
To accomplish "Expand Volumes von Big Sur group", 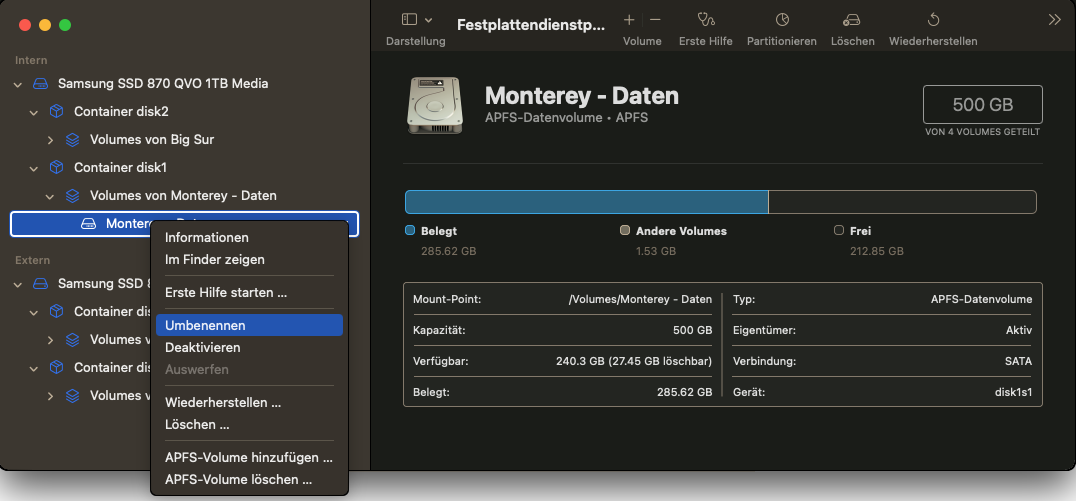I will (x=50, y=139).
